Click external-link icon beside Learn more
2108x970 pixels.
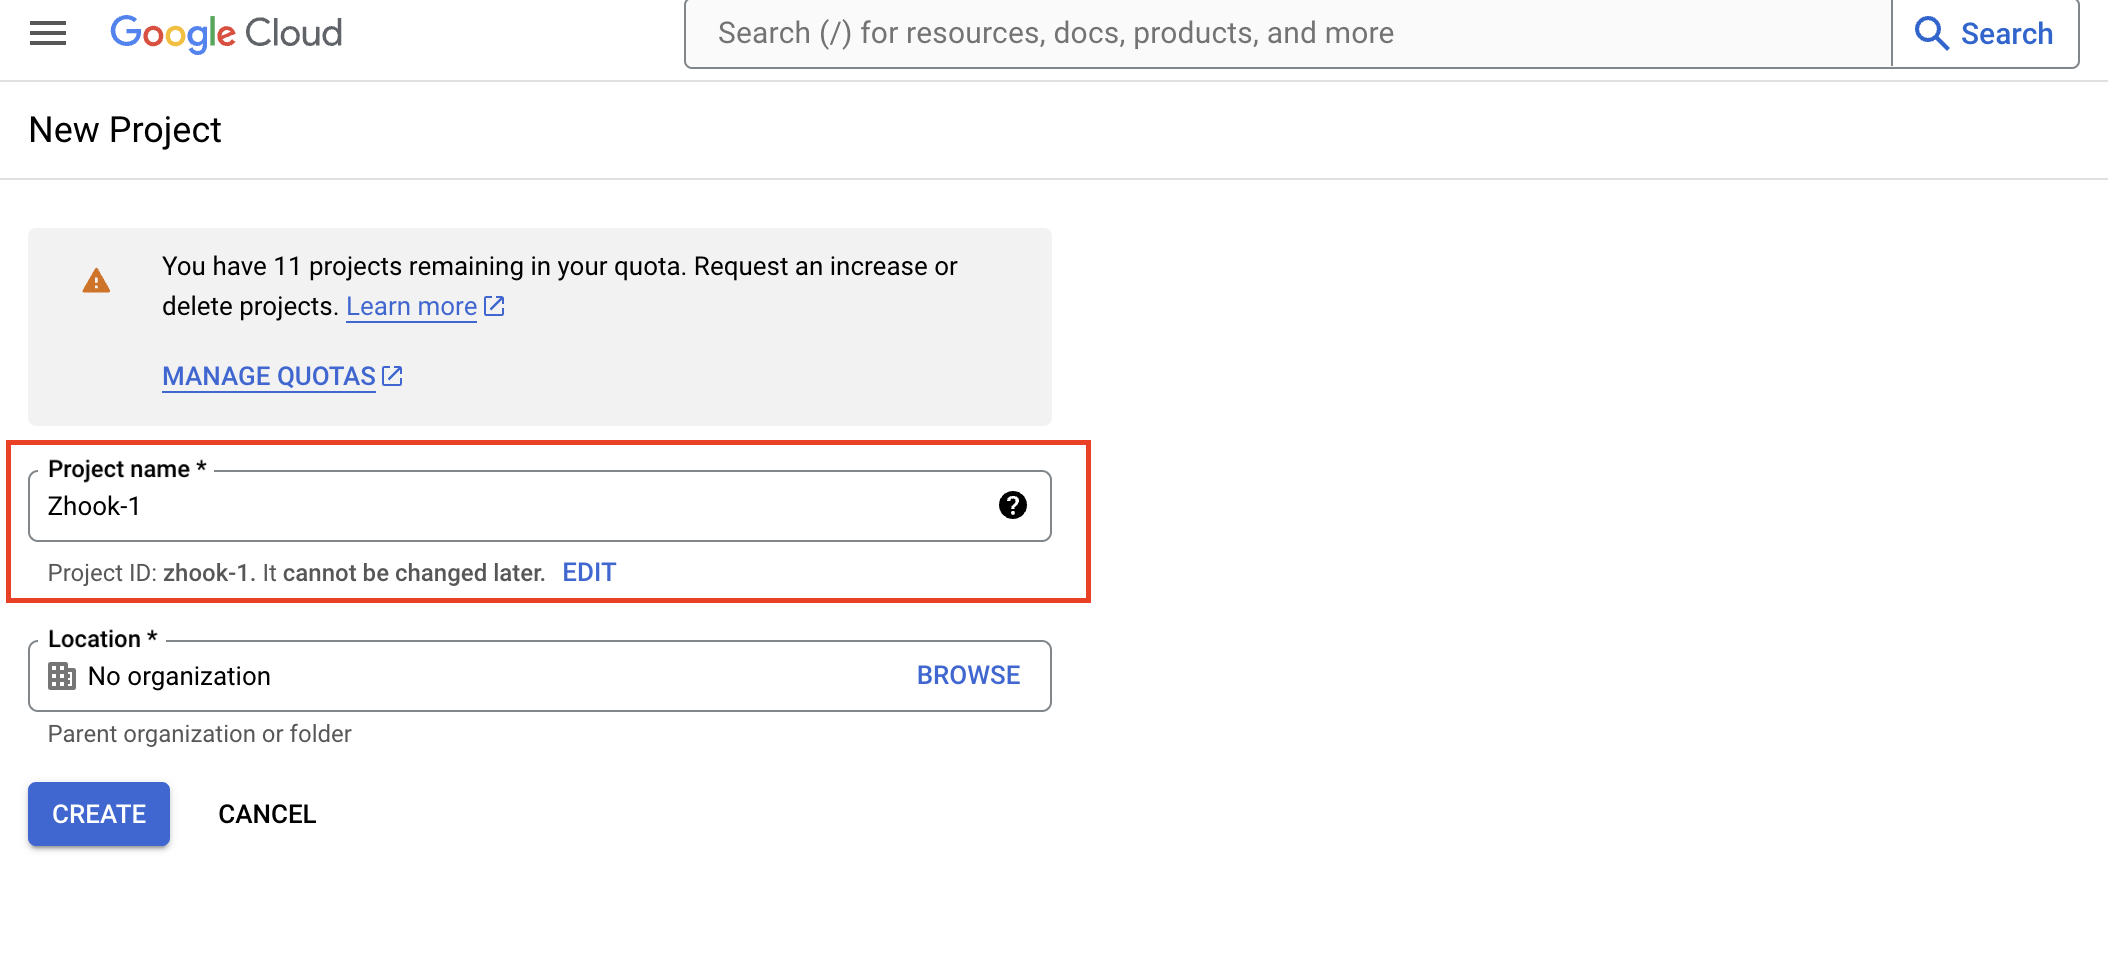coord(494,306)
